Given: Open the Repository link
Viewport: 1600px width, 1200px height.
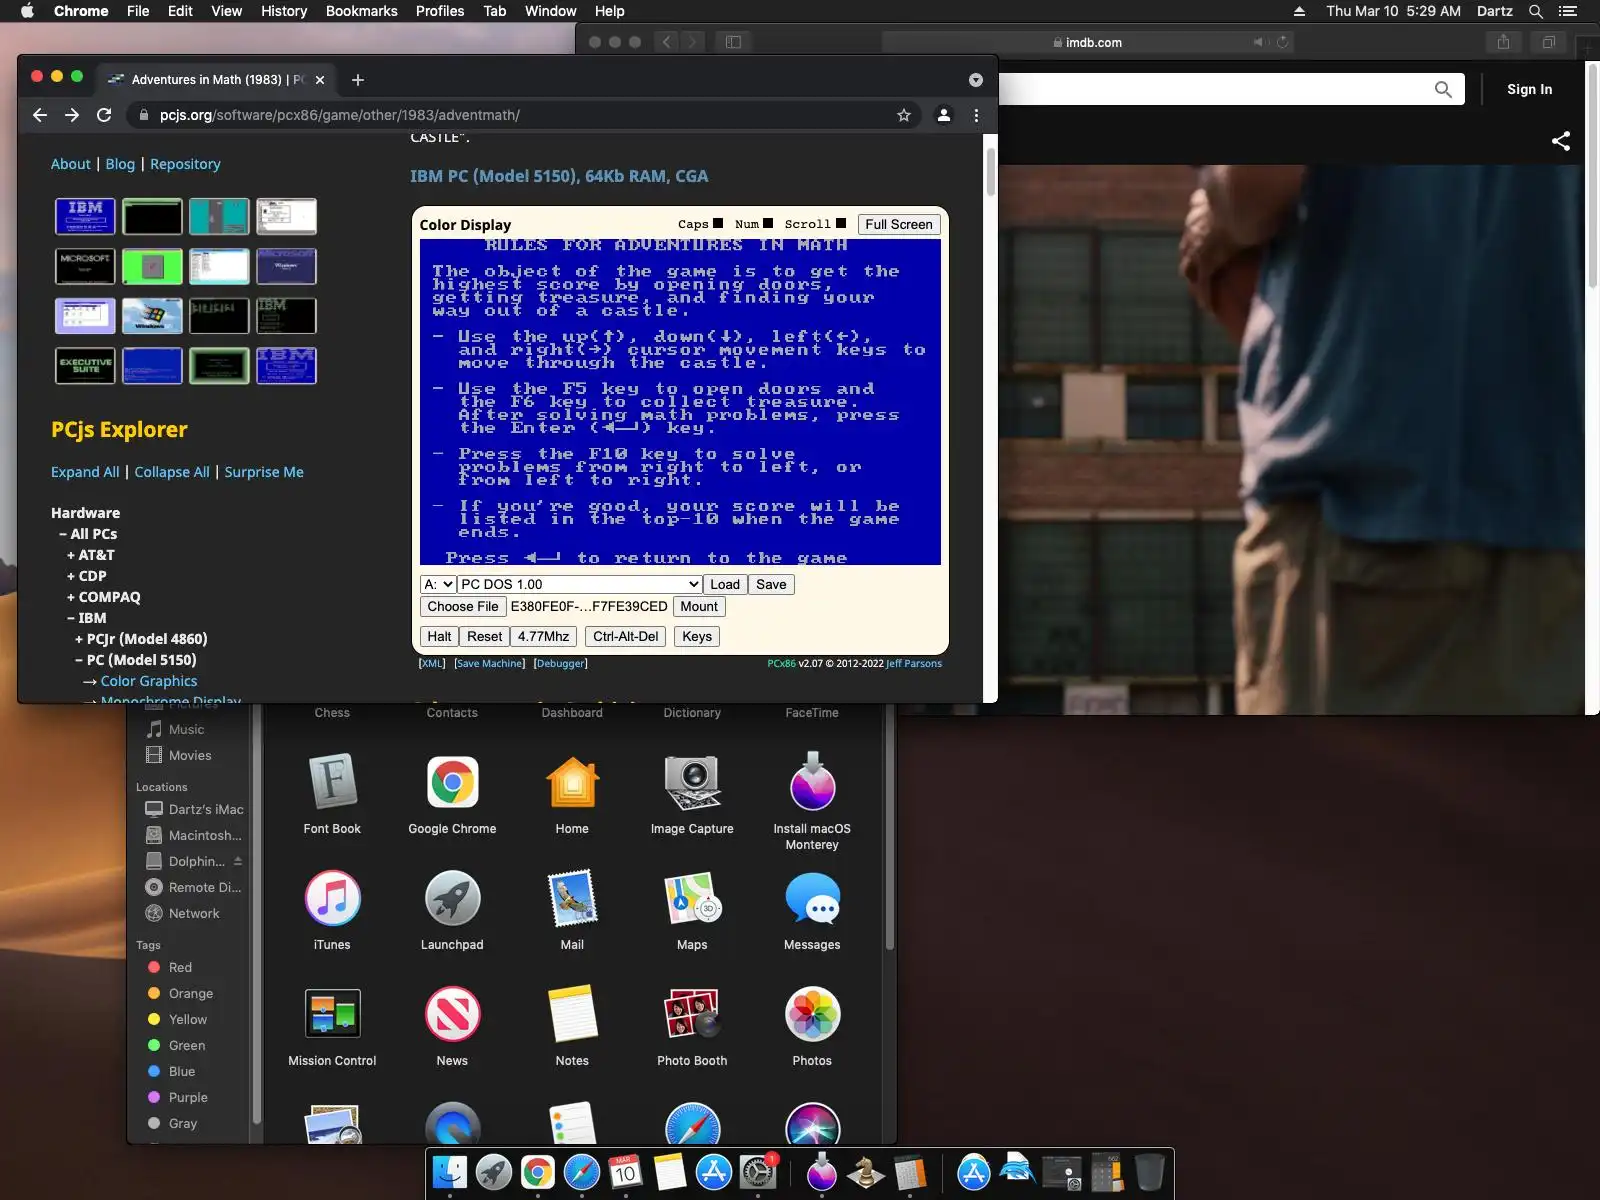Looking at the screenshot, I should (185, 164).
